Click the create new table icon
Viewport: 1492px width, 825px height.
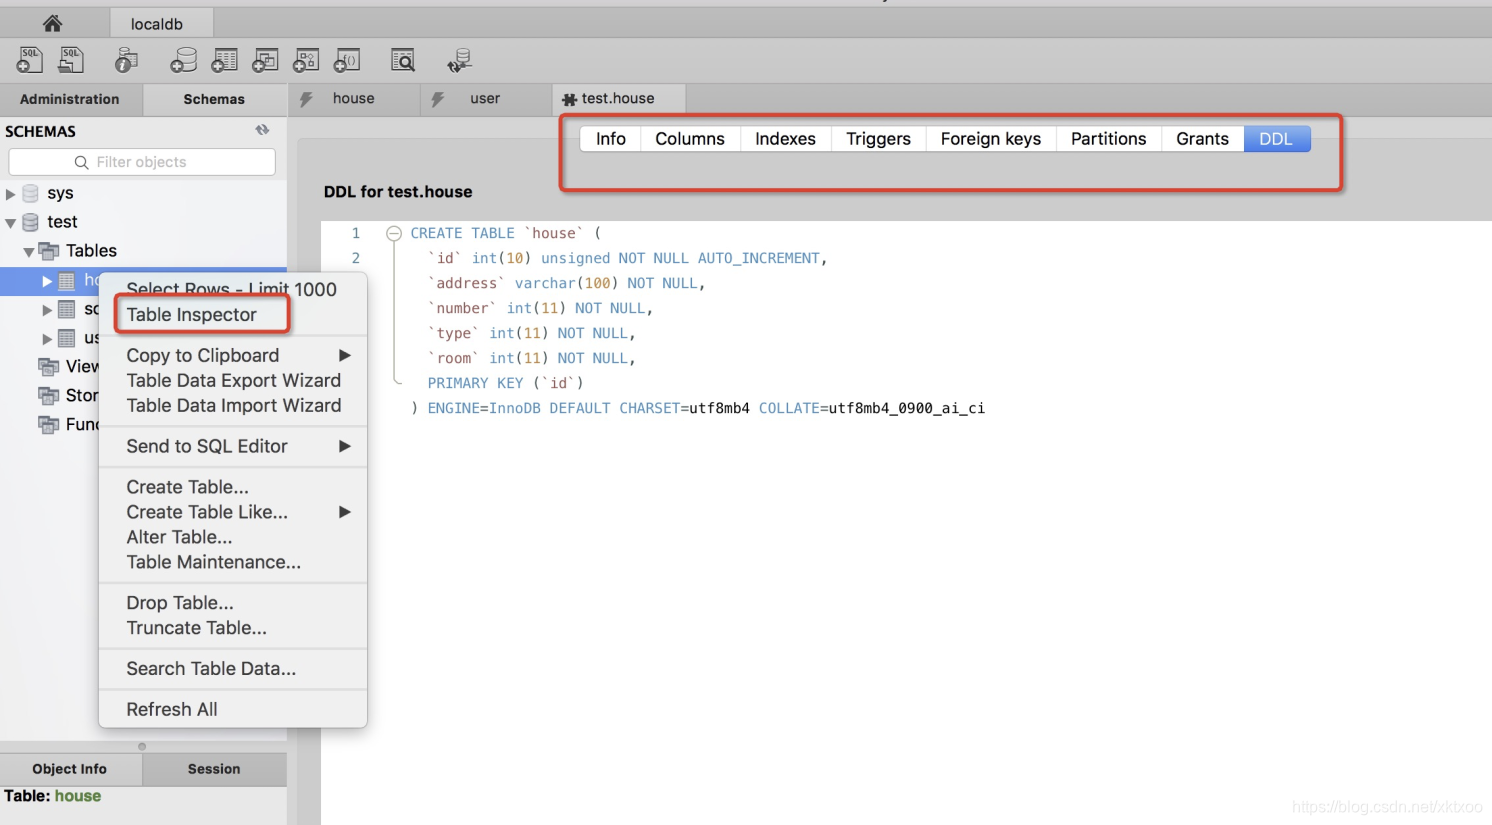224,61
